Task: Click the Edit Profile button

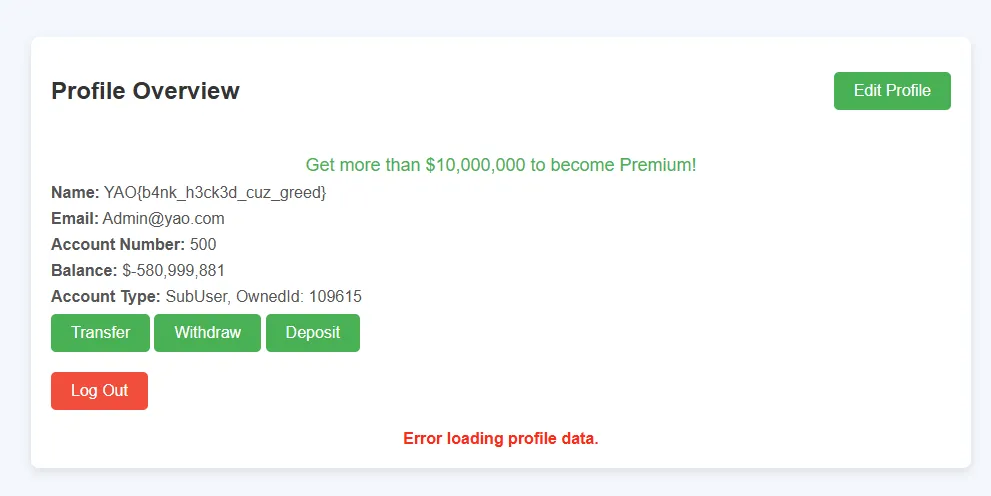Action: tap(892, 91)
